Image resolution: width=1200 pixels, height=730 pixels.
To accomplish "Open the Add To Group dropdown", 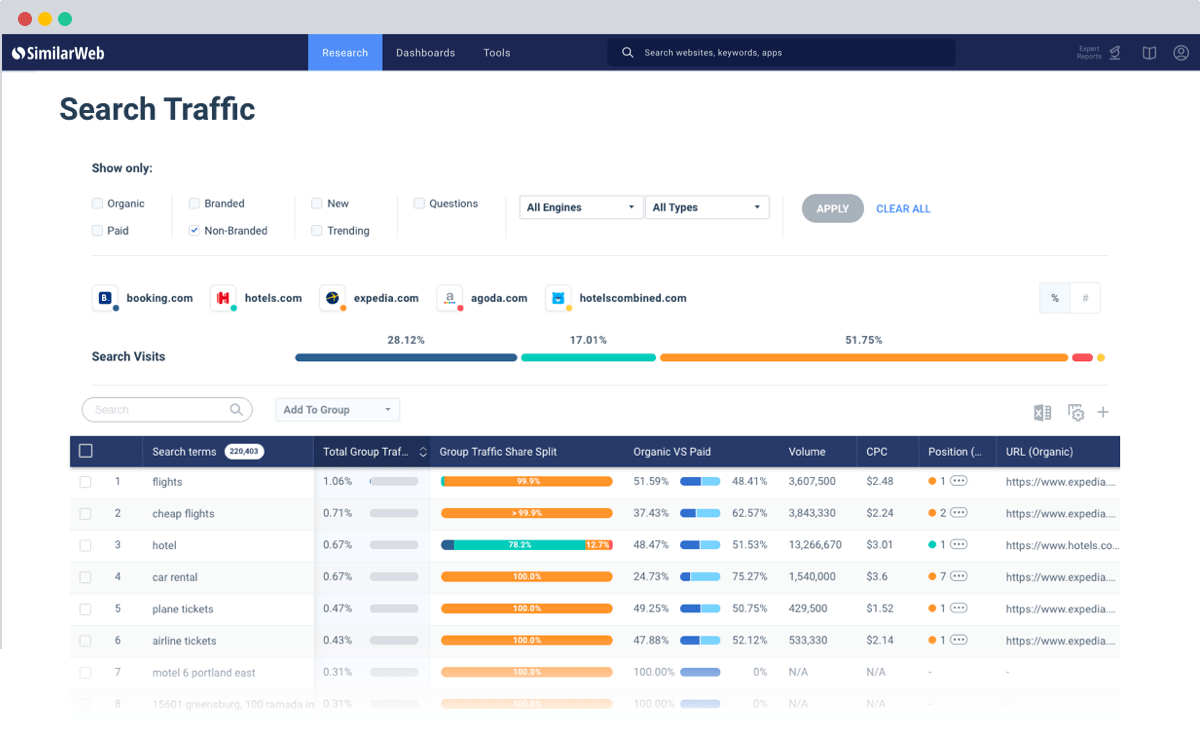I will point(337,409).
